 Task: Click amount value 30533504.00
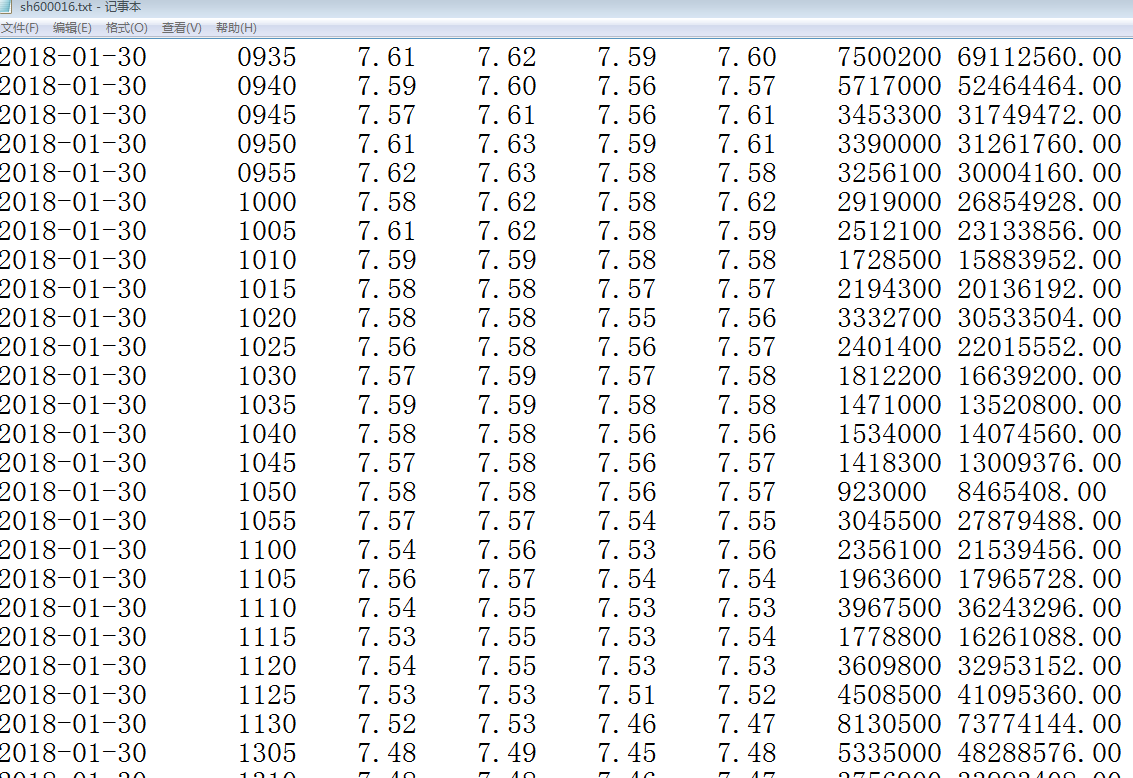tap(1040, 318)
